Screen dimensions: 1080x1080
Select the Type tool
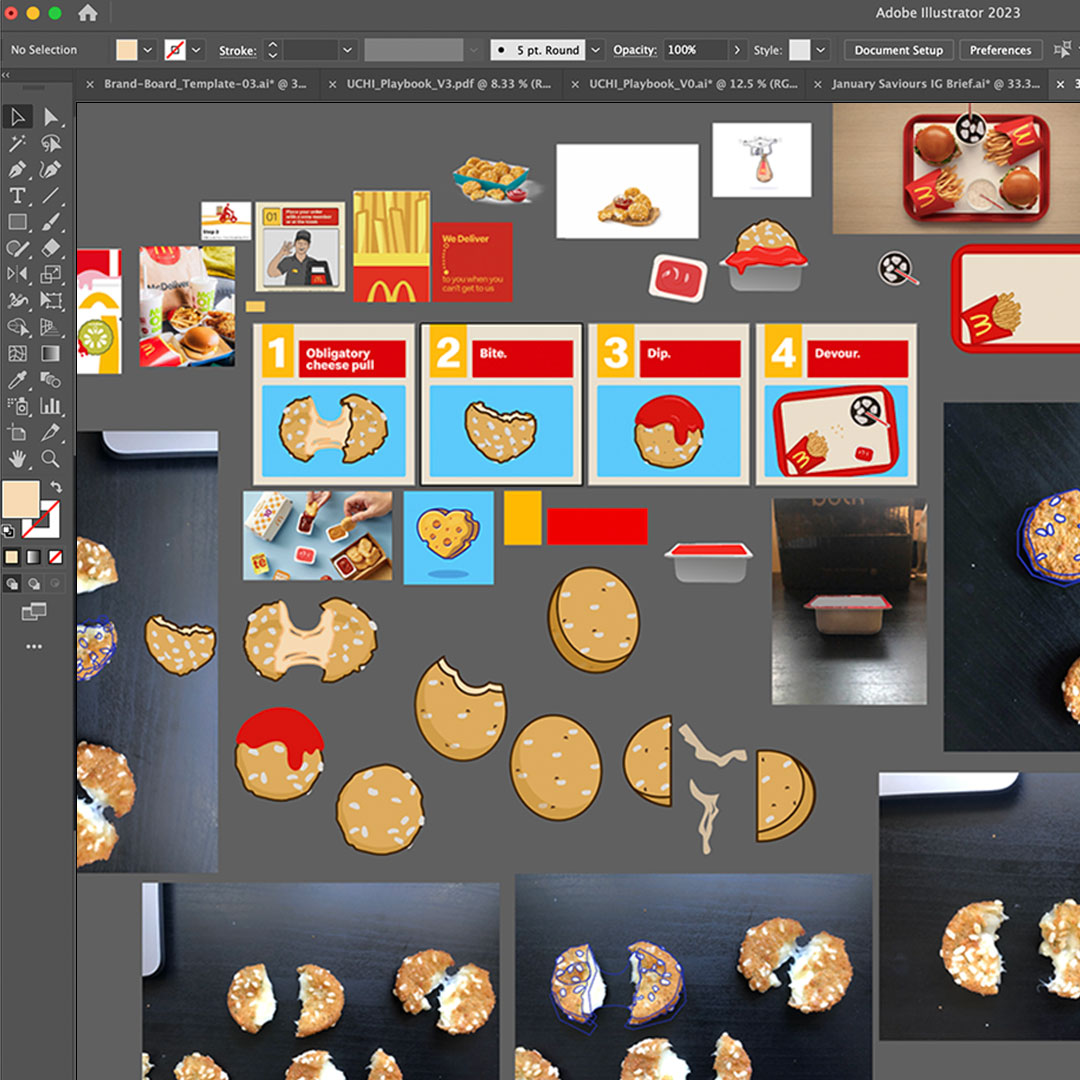coord(18,196)
